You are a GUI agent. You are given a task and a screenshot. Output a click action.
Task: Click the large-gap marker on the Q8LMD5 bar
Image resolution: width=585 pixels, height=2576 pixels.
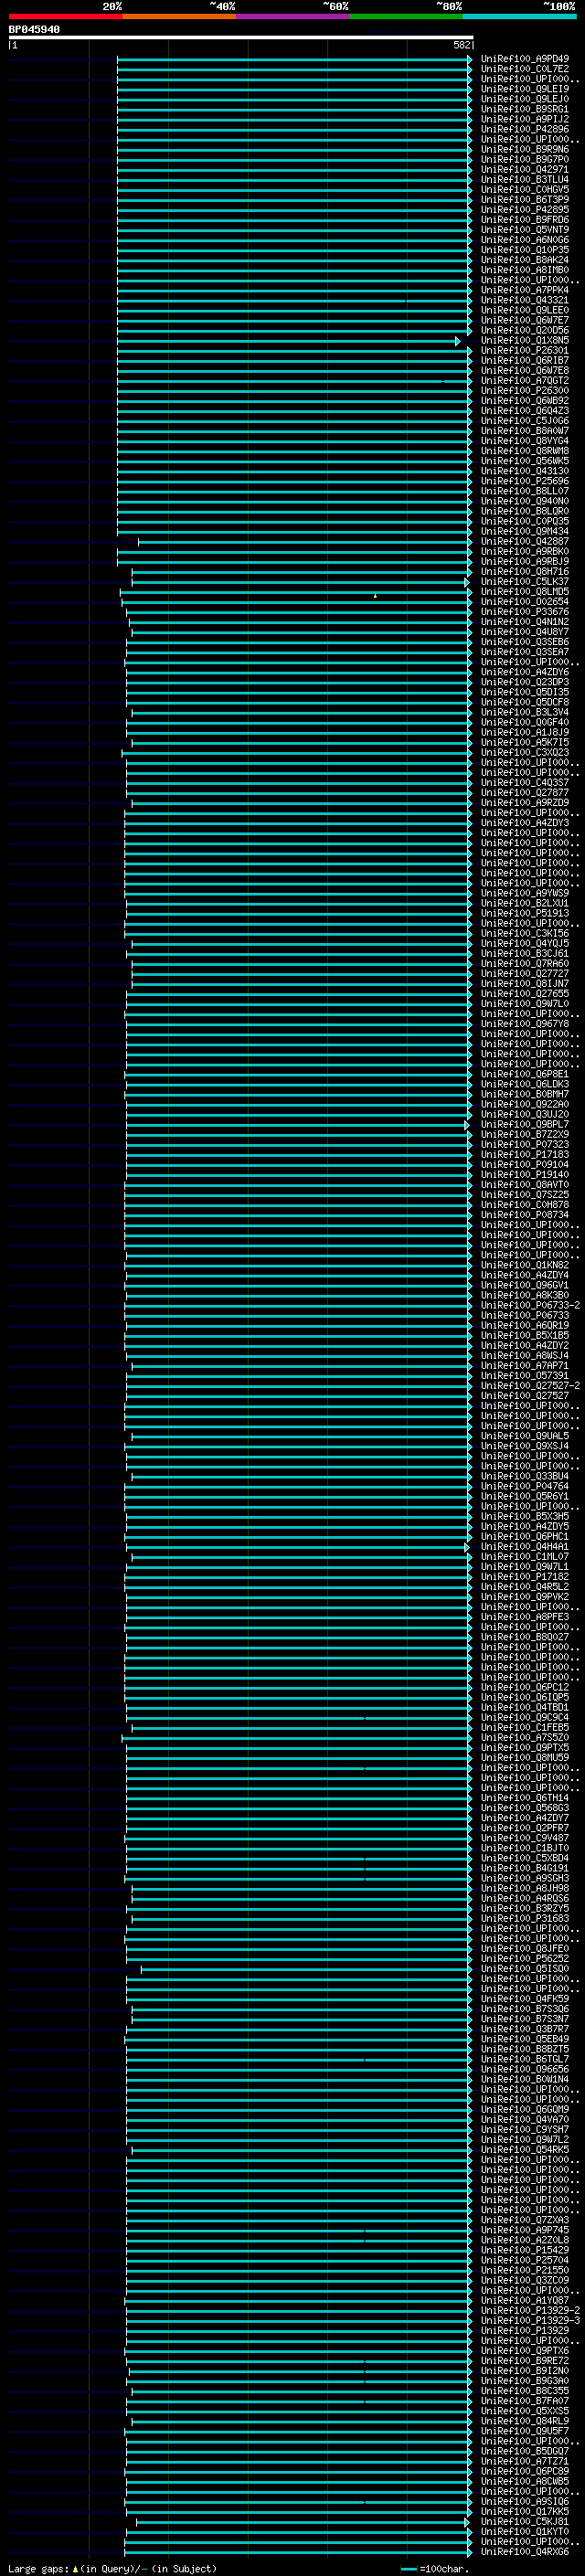pyautogui.click(x=375, y=596)
